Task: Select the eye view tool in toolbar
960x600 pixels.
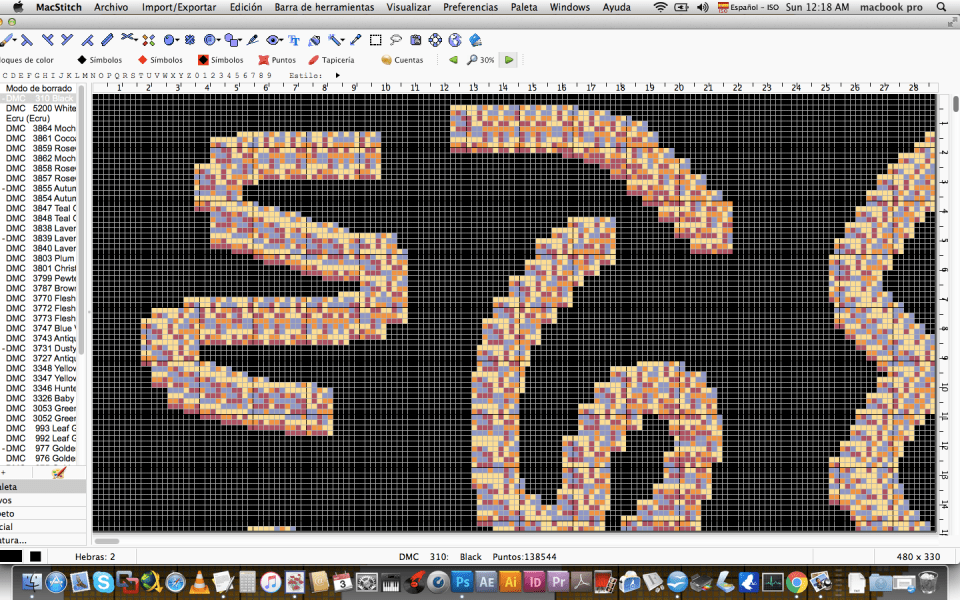Action: pyautogui.click(x=273, y=41)
